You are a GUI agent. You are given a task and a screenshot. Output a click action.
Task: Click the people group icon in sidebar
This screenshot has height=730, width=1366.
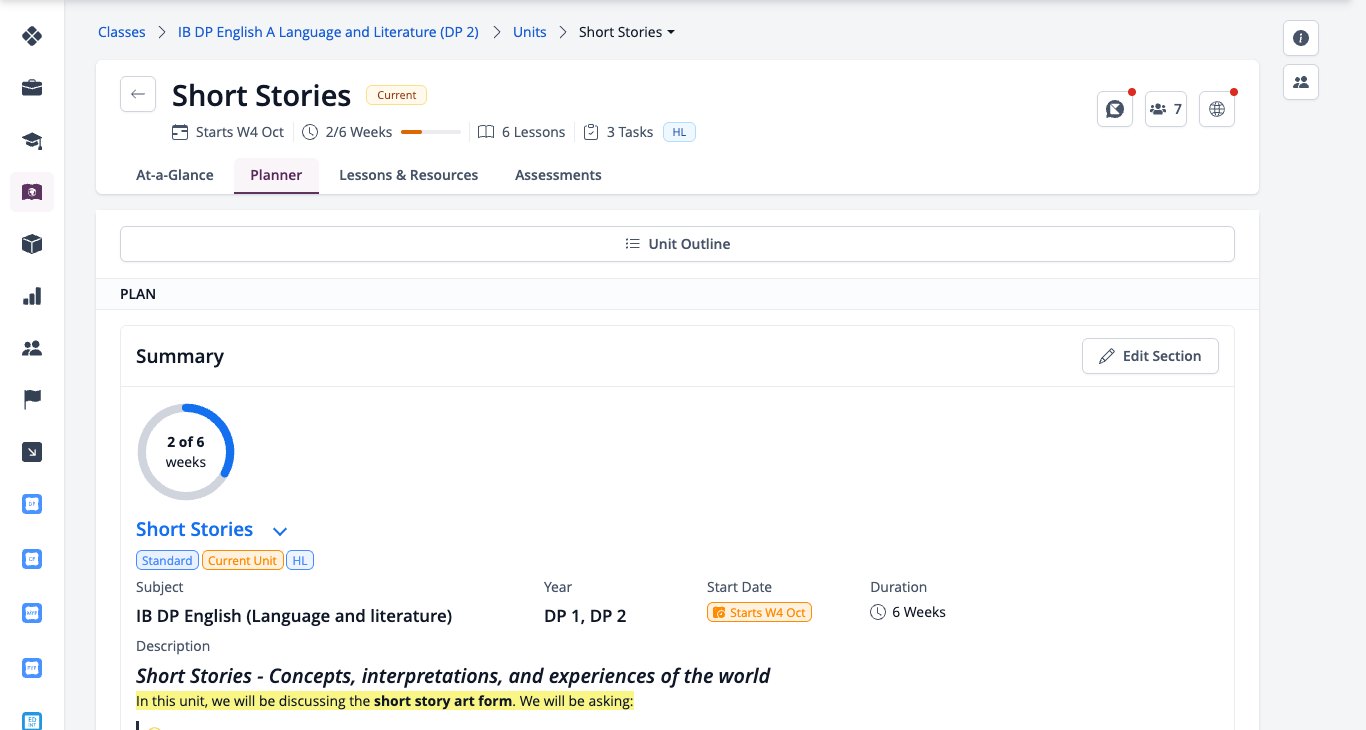(x=32, y=348)
